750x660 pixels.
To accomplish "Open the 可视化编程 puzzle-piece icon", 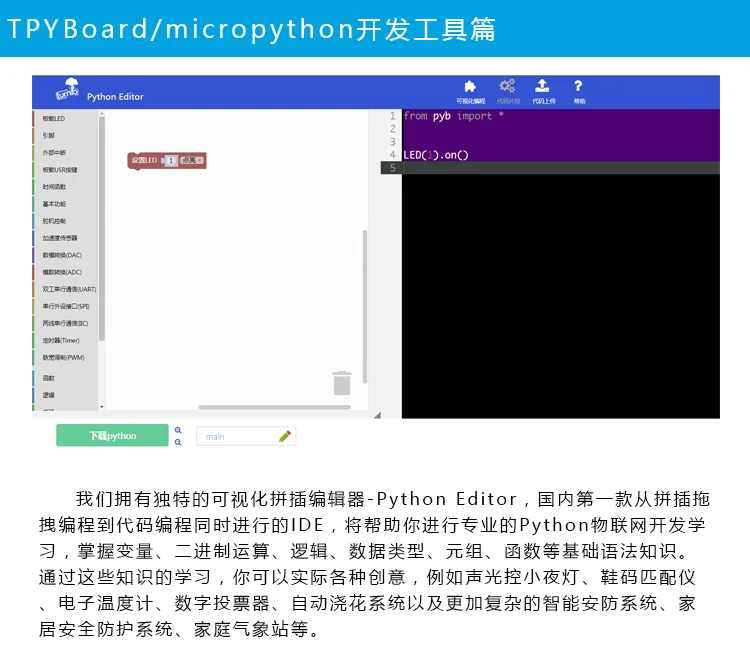I will [x=470, y=87].
